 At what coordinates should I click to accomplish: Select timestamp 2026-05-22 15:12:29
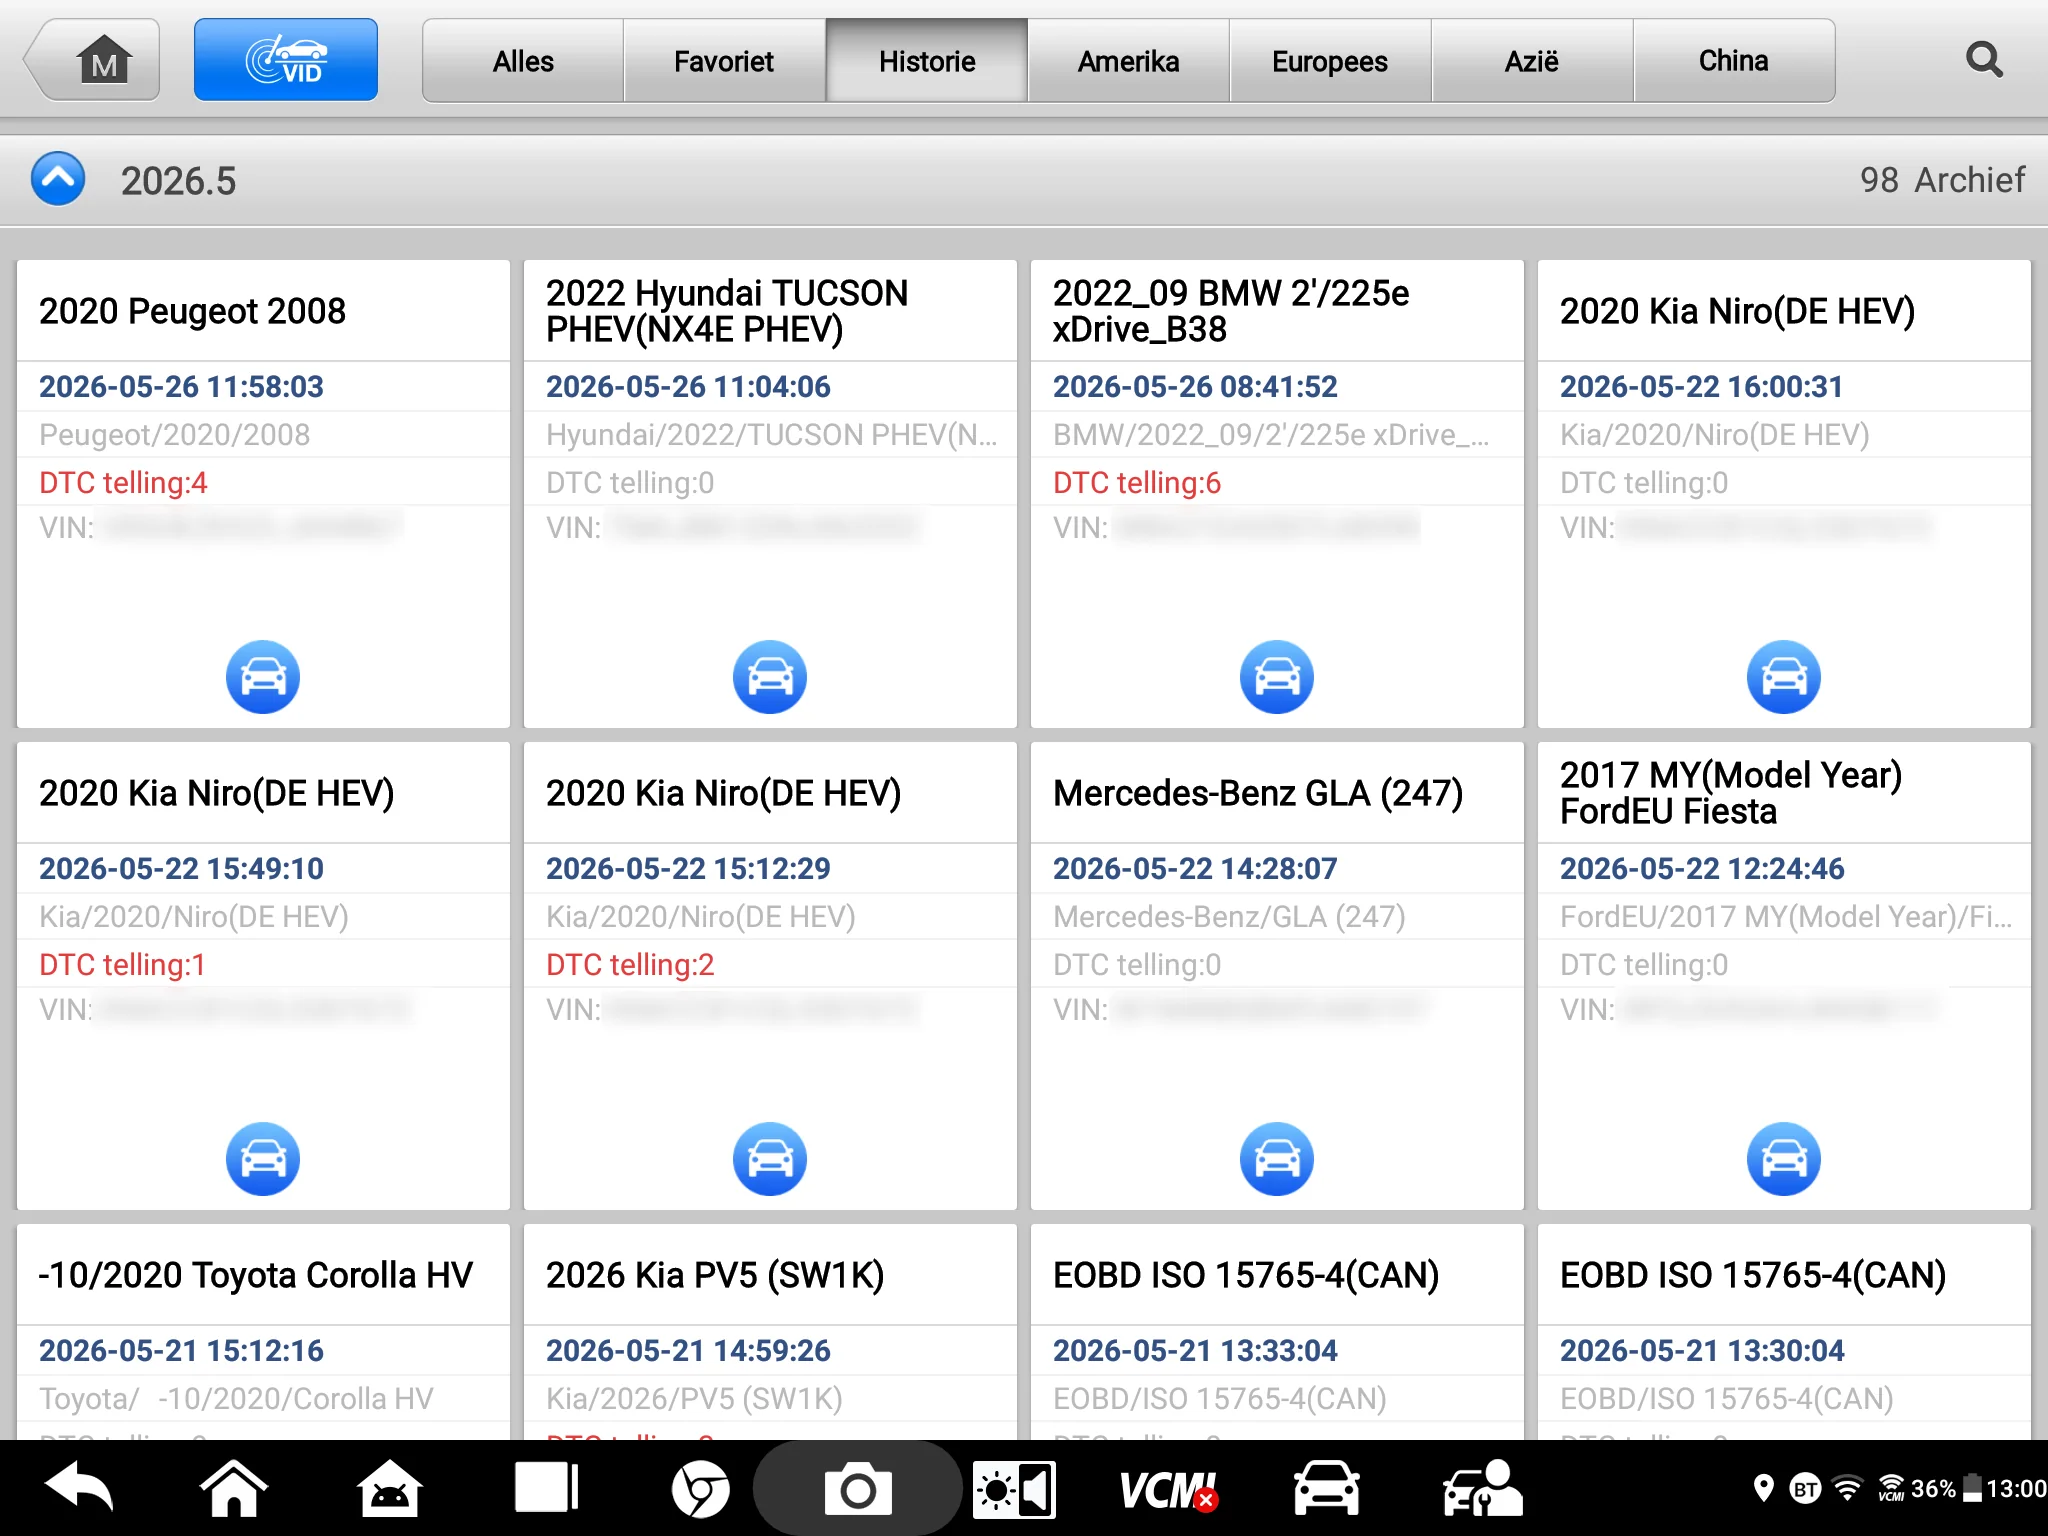click(688, 868)
